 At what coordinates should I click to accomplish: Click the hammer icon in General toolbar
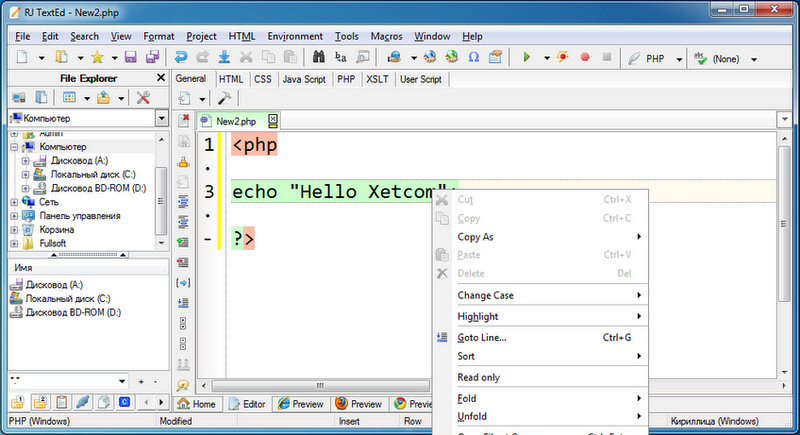coord(224,98)
